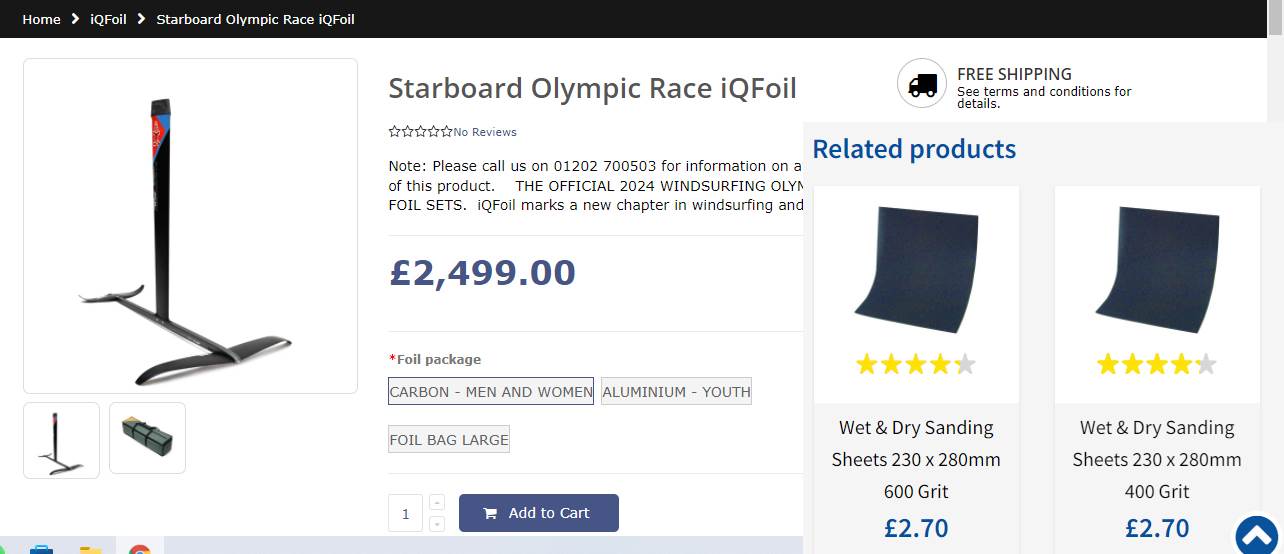
Task: Click the free shipping truck icon
Action: pyautogui.click(x=921, y=84)
